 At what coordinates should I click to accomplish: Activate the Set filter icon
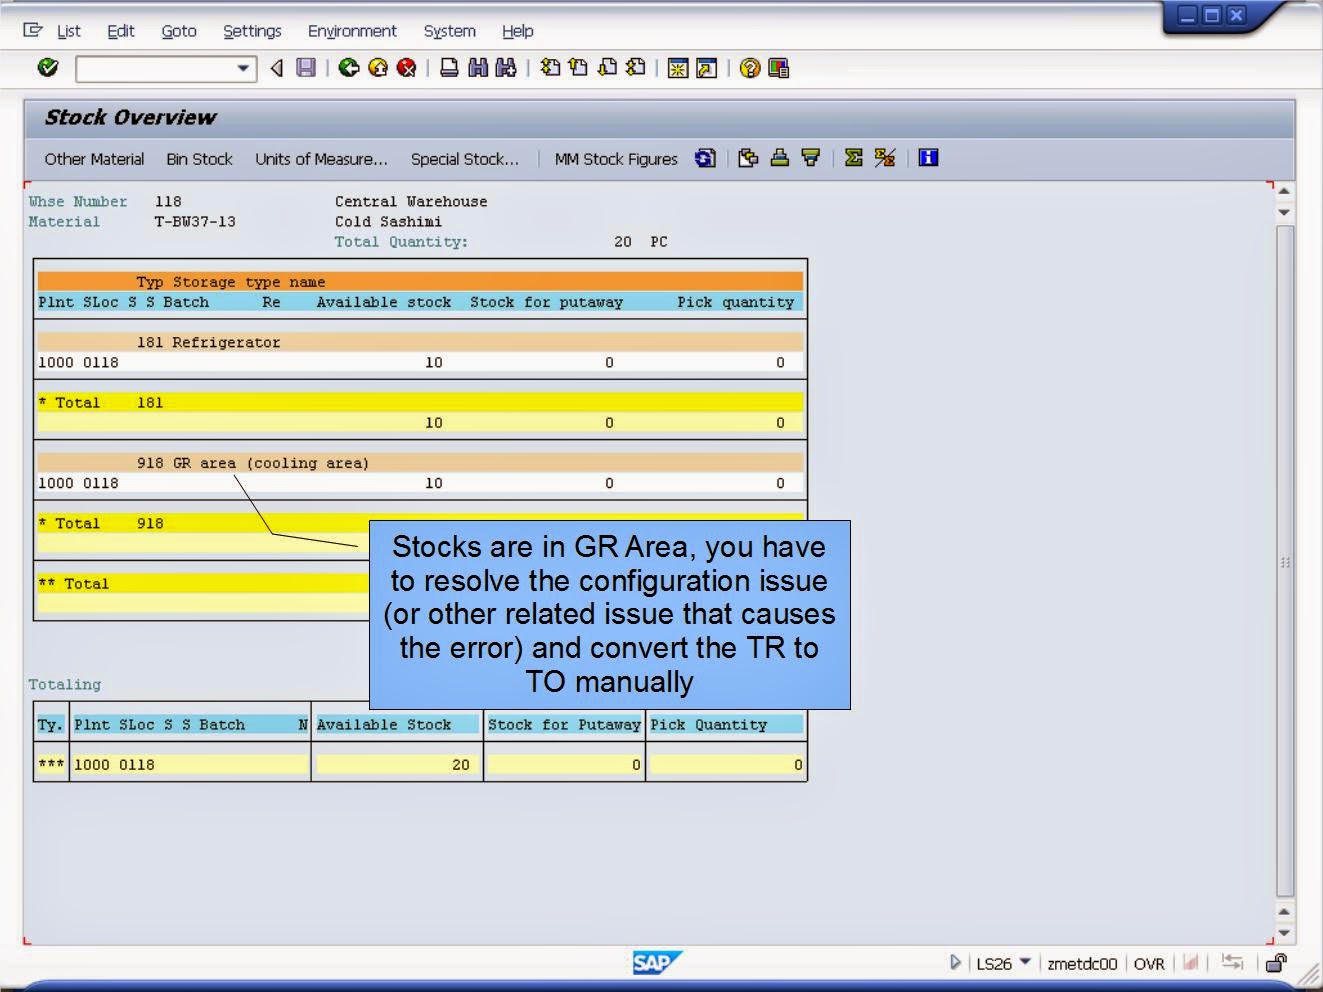point(811,158)
